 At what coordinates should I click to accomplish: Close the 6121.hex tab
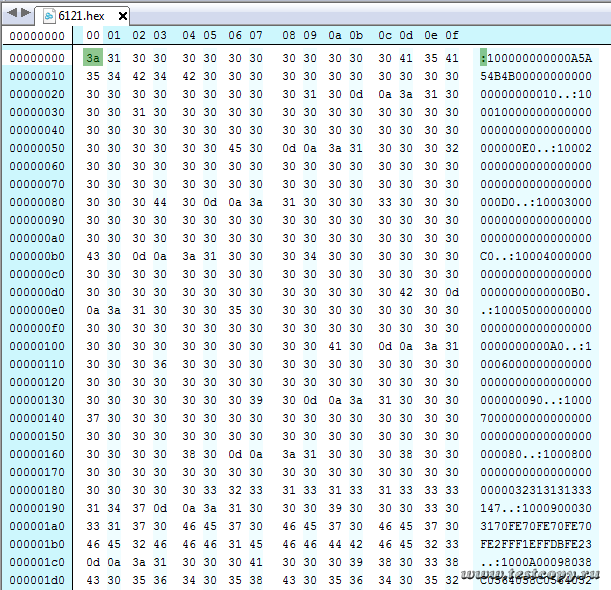(x=122, y=17)
